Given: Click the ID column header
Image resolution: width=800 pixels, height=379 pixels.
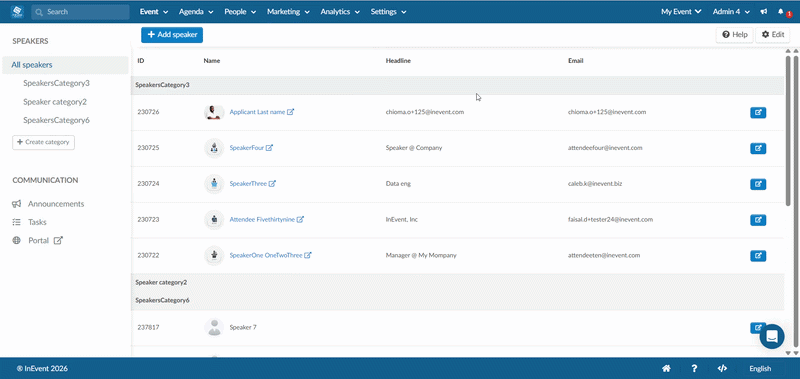Looking at the screenshot, I should point(141,61).
